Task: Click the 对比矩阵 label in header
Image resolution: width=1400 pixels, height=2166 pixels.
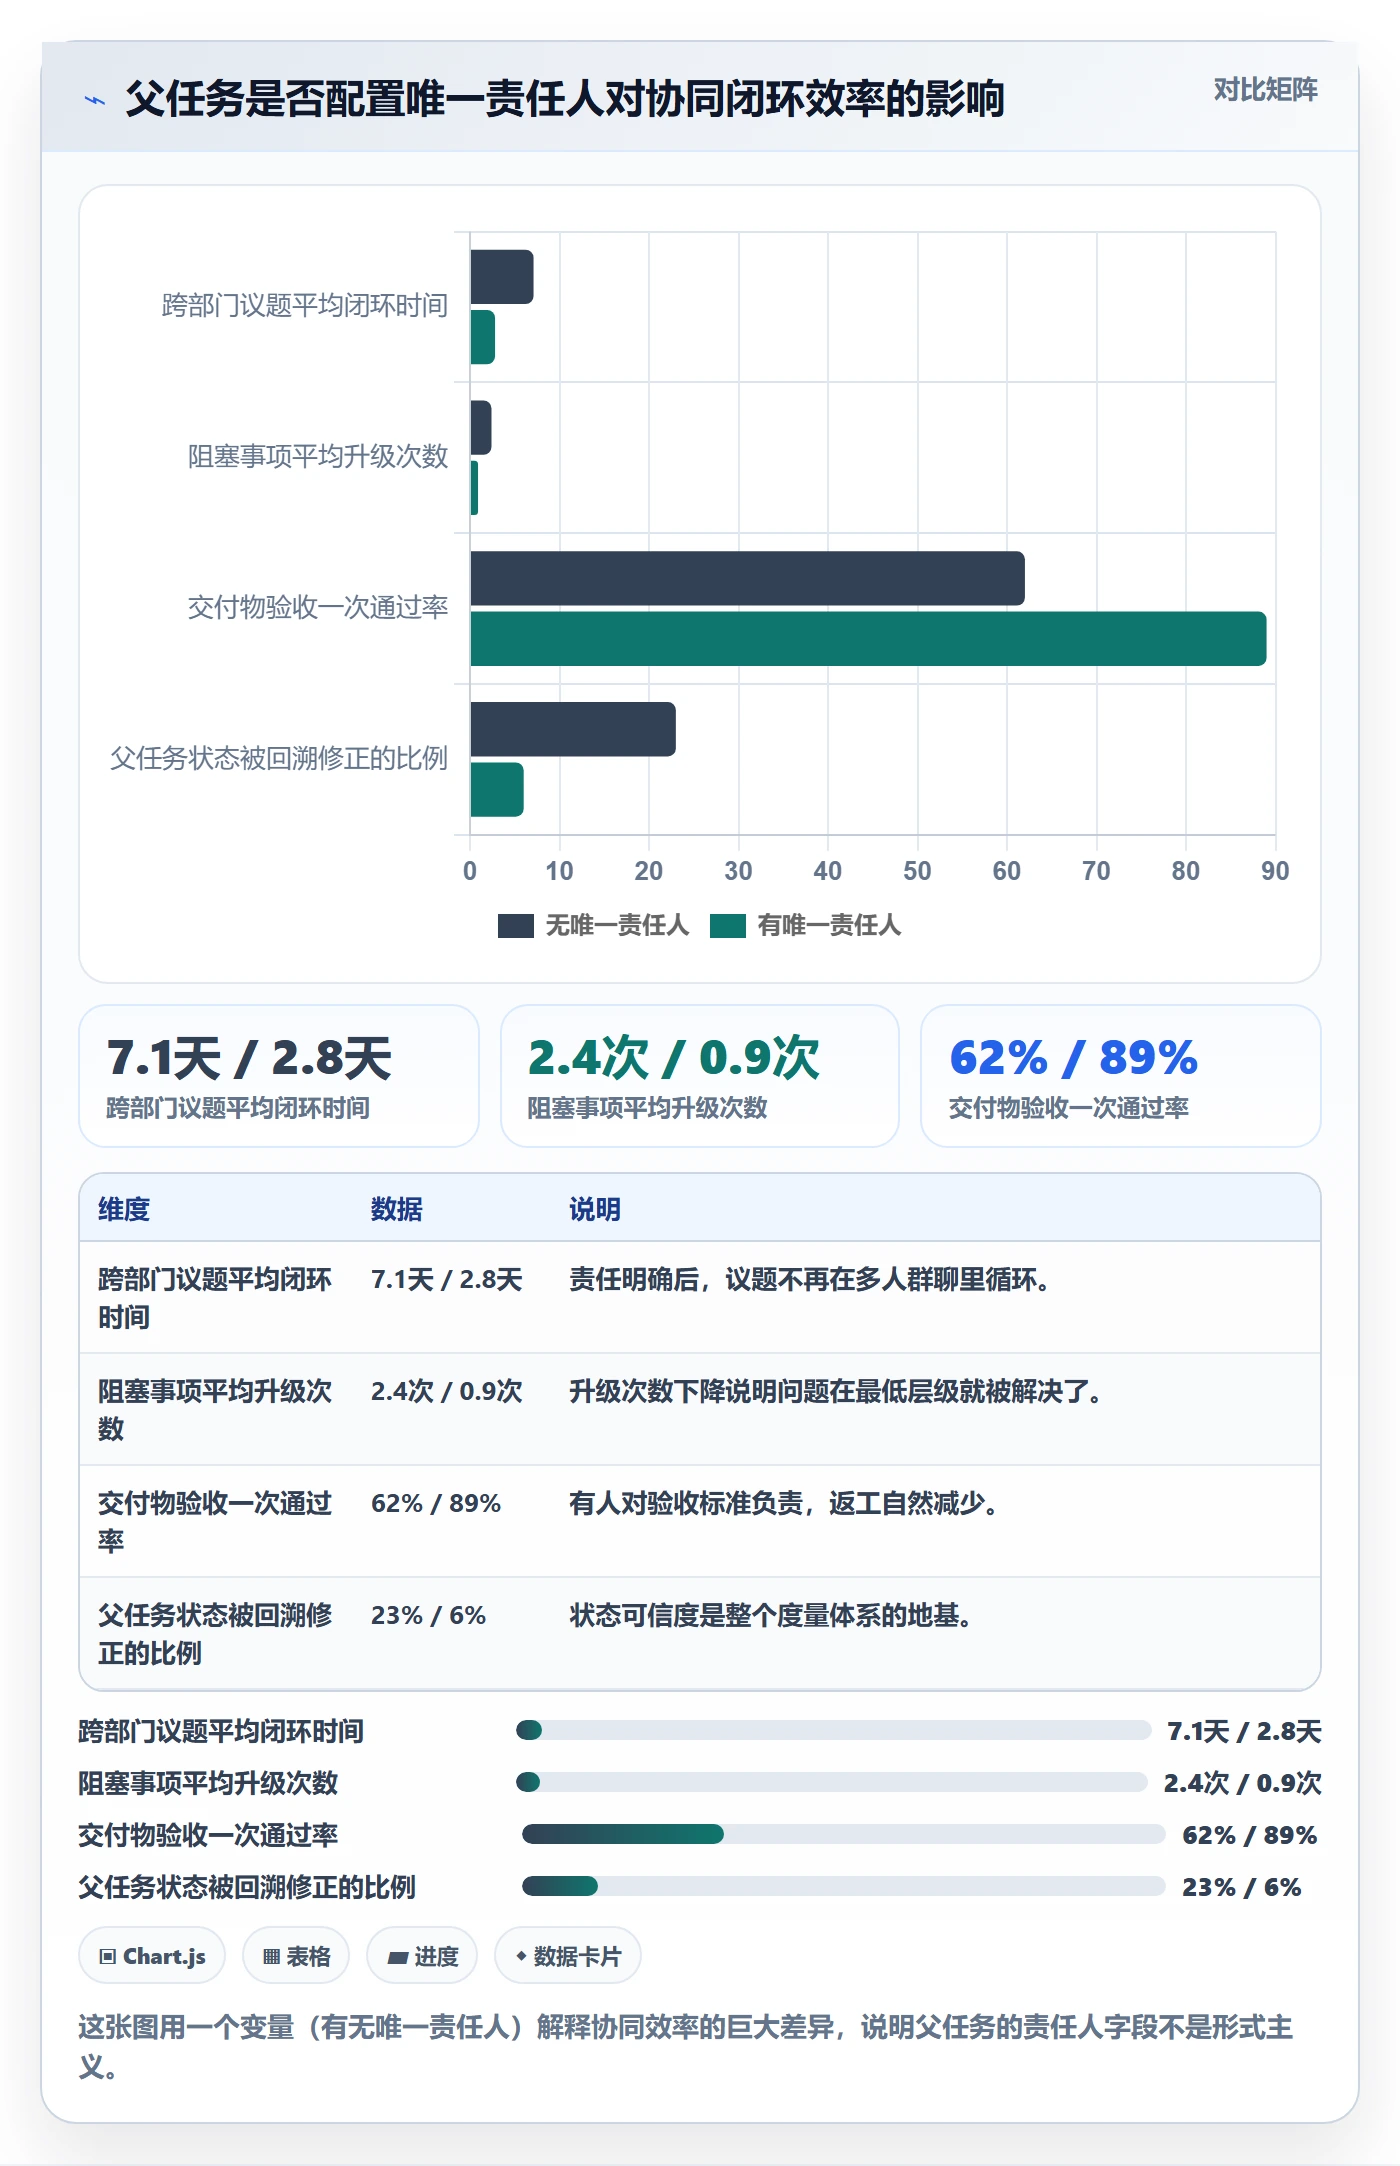Action: pyautogui.click(x=1265, y=90)
